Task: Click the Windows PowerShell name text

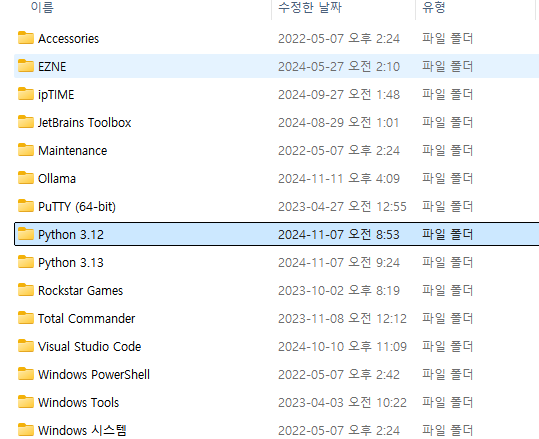Action: (x=94, y=374)
